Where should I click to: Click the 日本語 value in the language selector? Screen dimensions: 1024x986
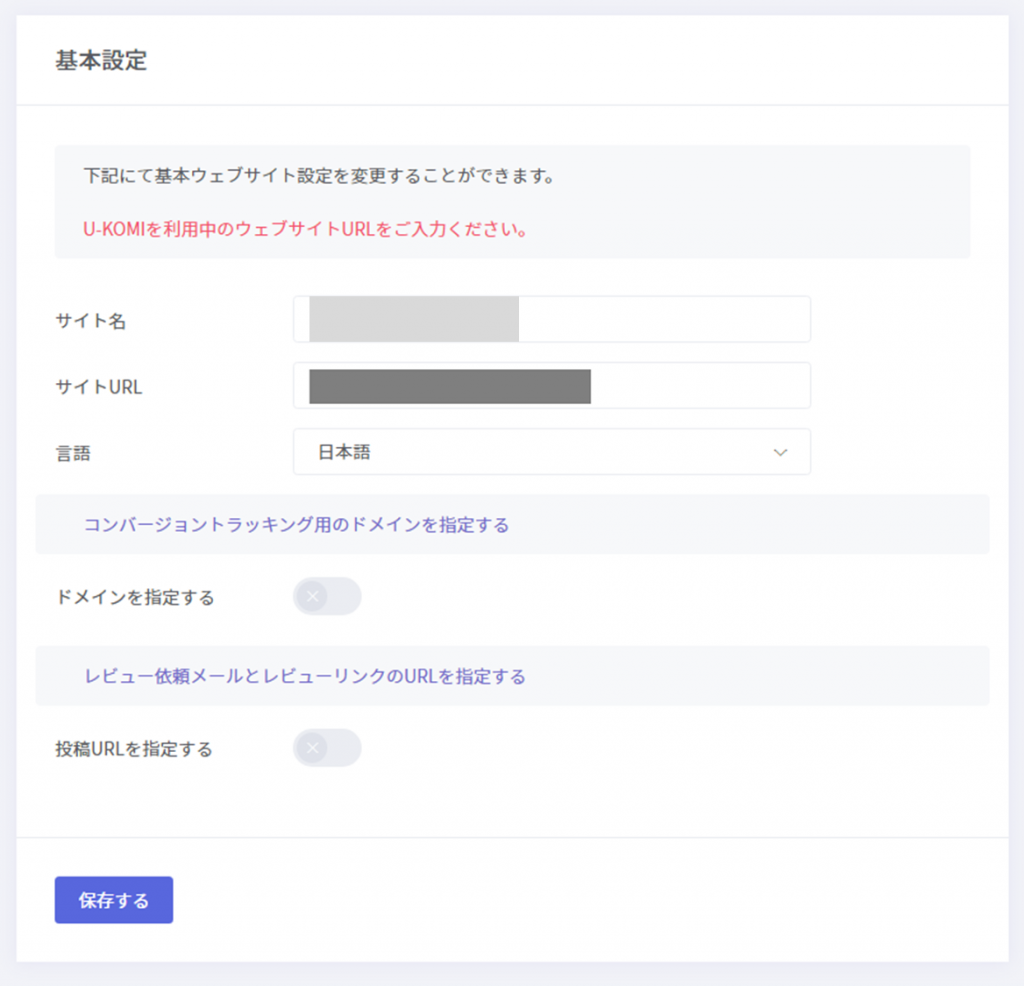coord(345,453)
